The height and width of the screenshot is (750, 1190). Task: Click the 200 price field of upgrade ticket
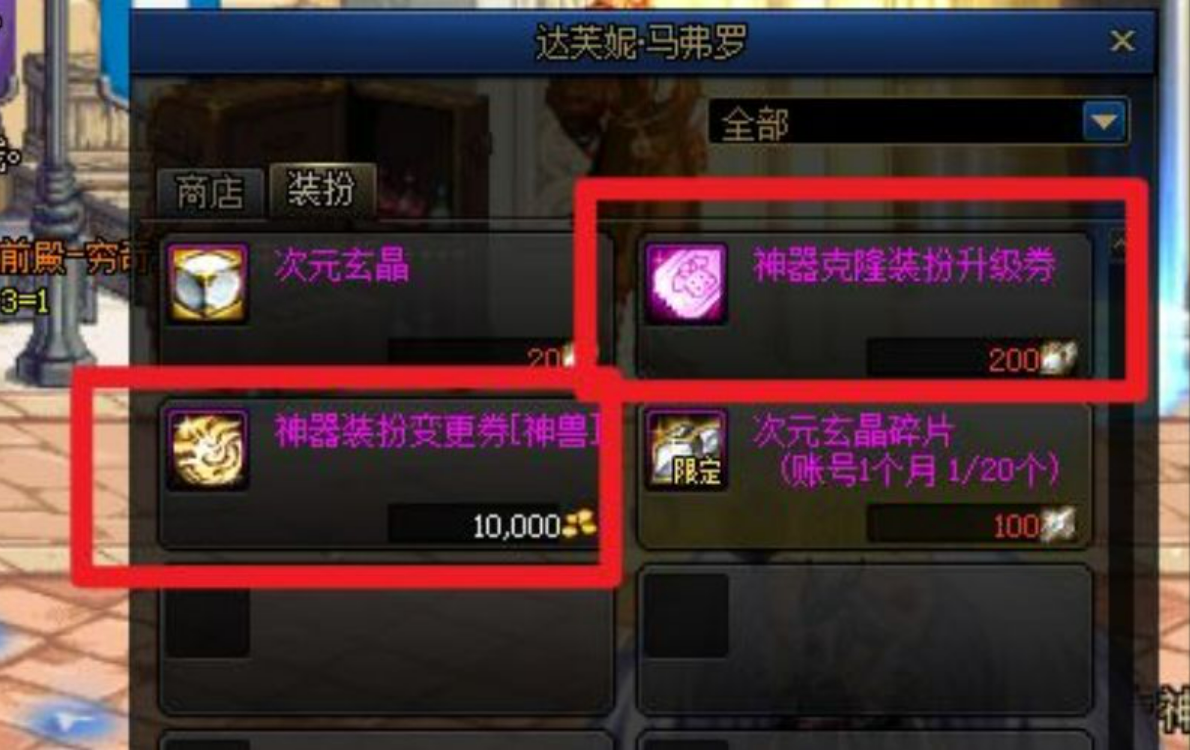[973, 358]
